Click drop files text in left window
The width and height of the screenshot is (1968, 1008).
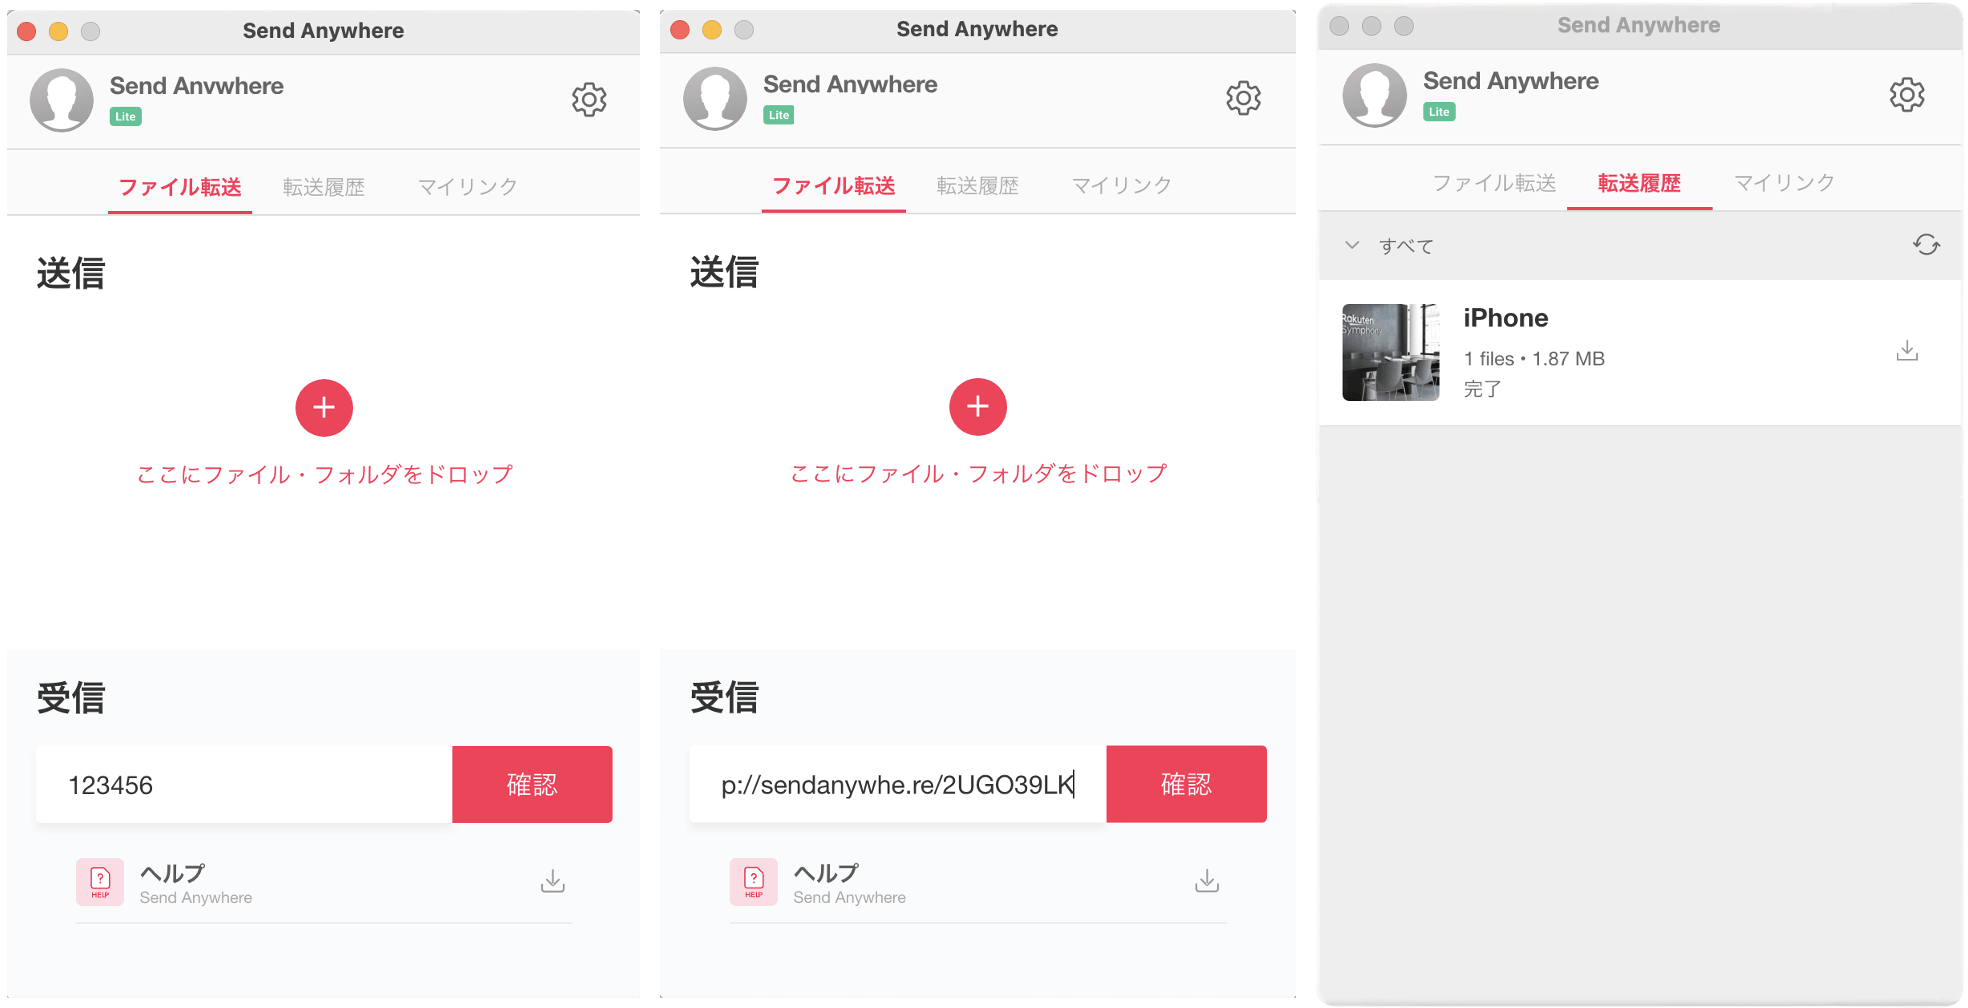tap(324, 475)
